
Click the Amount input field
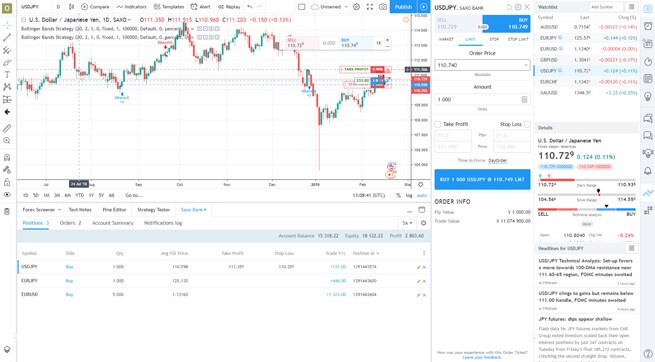(x=482, y=99)
